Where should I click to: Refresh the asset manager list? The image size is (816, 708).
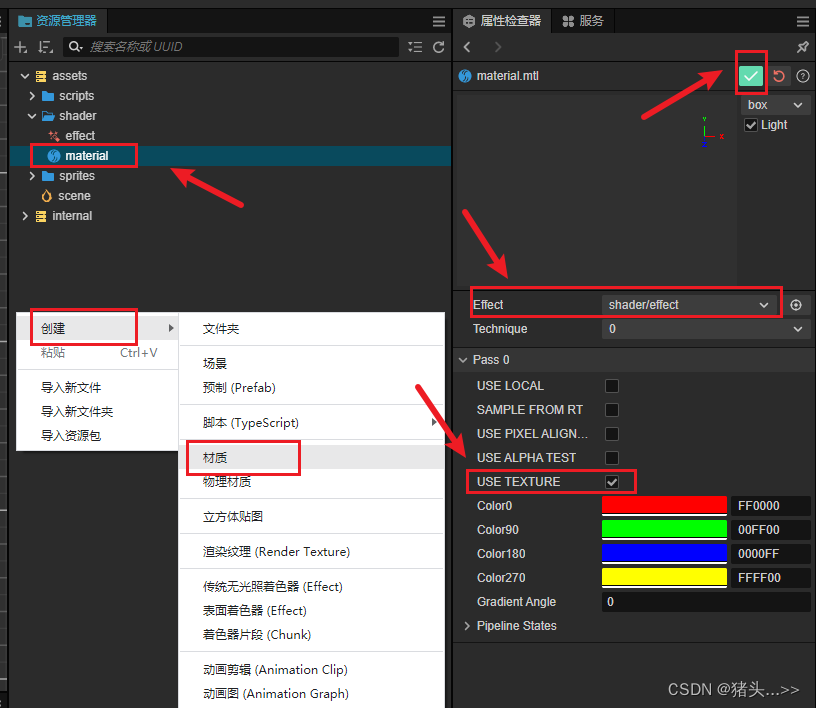pyautogui.click(x=439, y=46)
